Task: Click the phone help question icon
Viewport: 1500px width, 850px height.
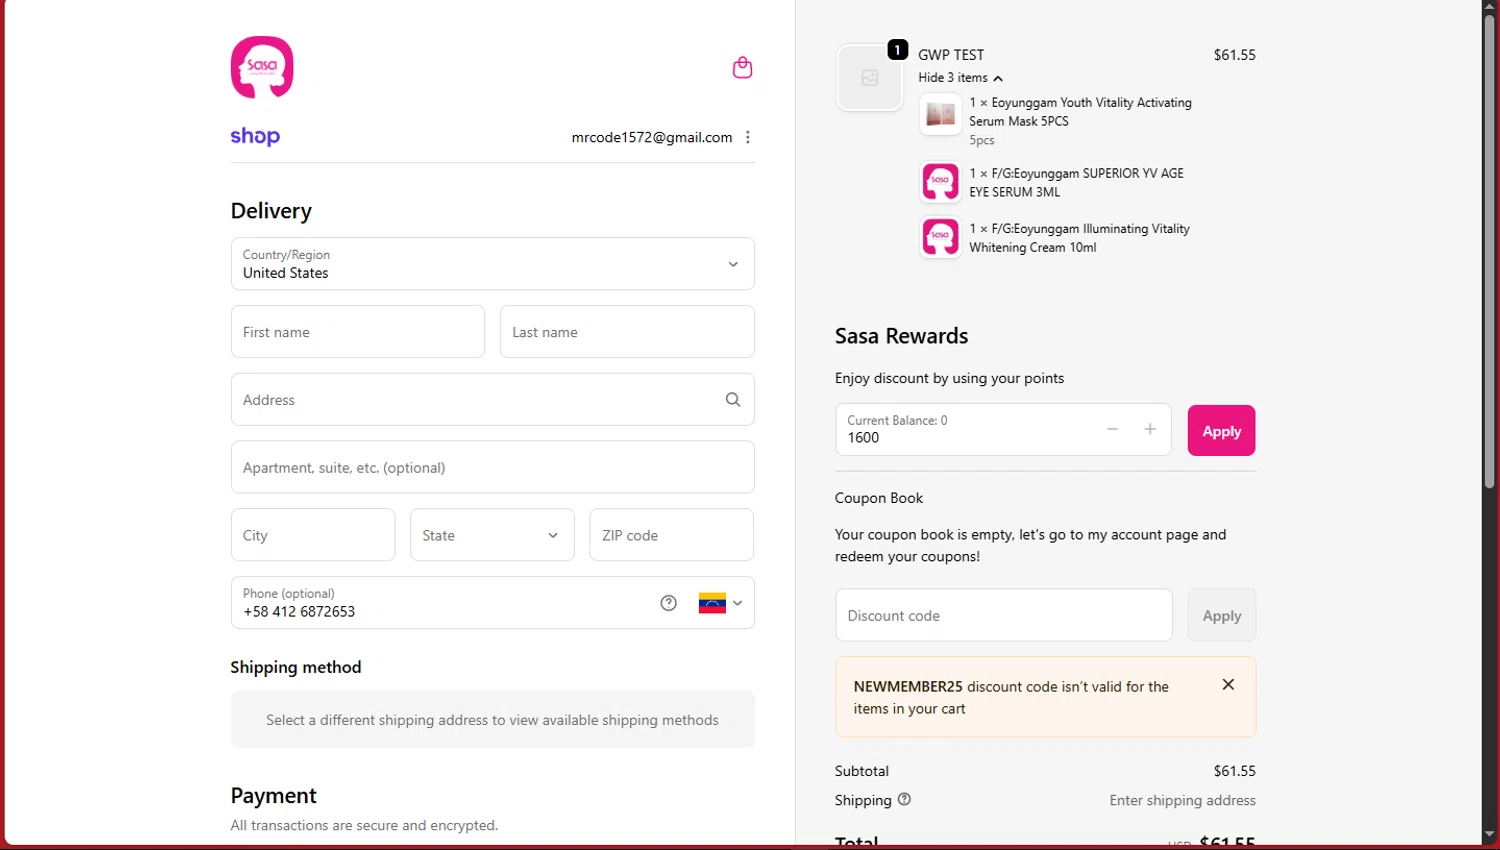Action: coord(669,603)
